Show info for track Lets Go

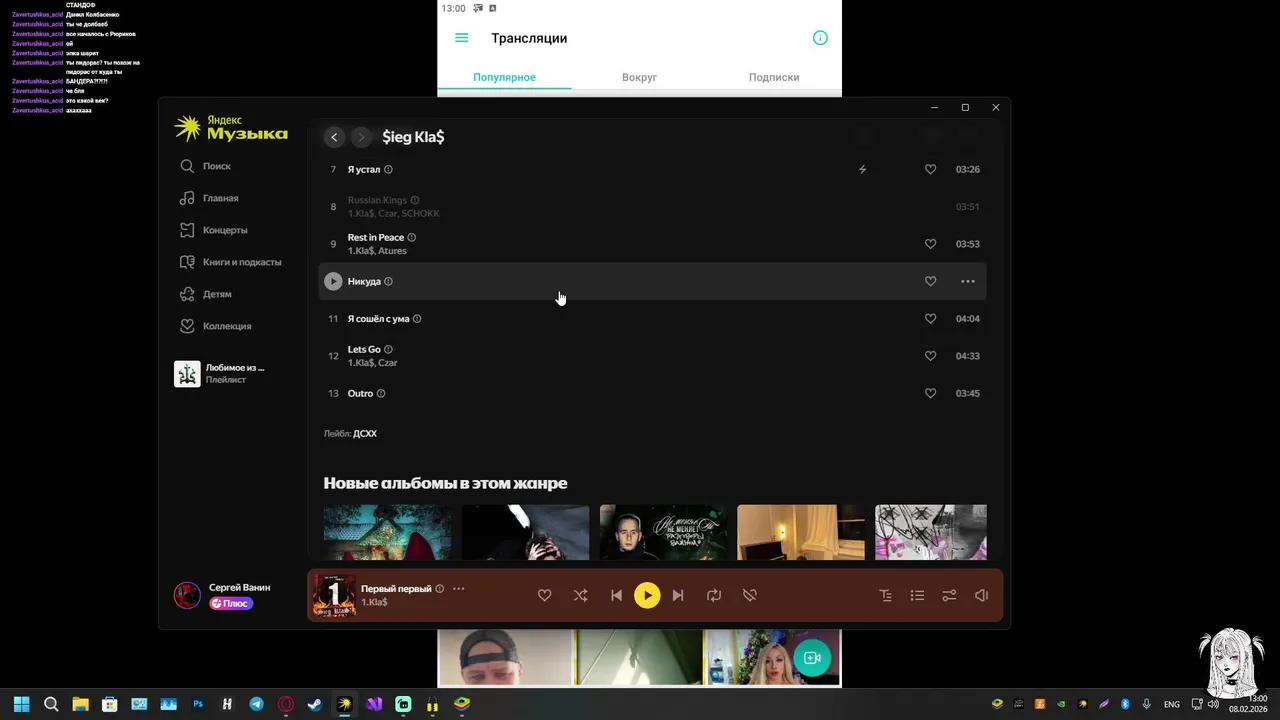tap(389, 349)
